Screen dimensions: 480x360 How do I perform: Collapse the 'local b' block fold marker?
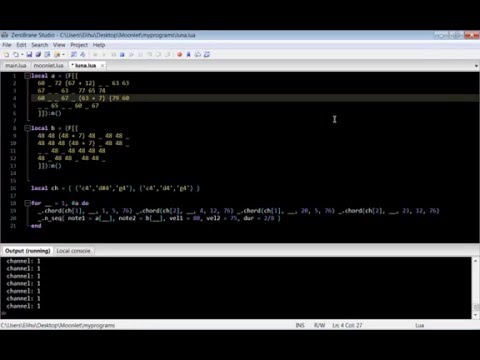point(27,128)
